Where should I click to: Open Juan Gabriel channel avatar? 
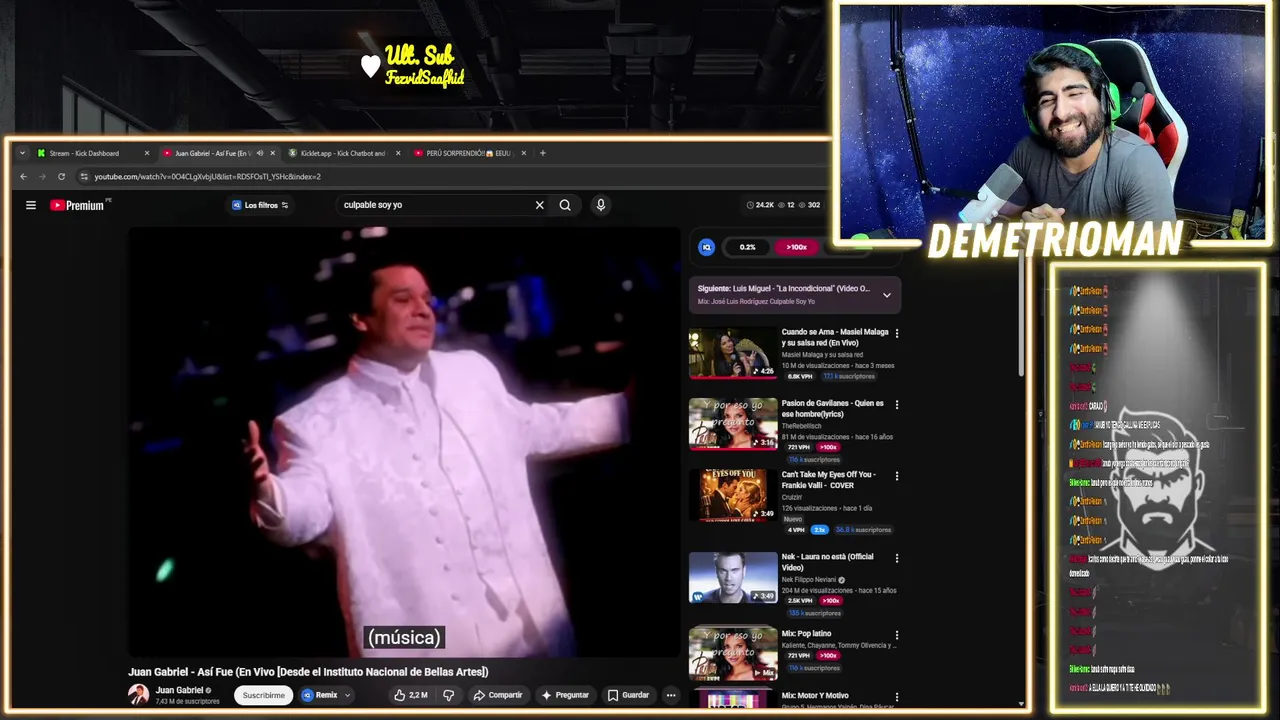138,694
